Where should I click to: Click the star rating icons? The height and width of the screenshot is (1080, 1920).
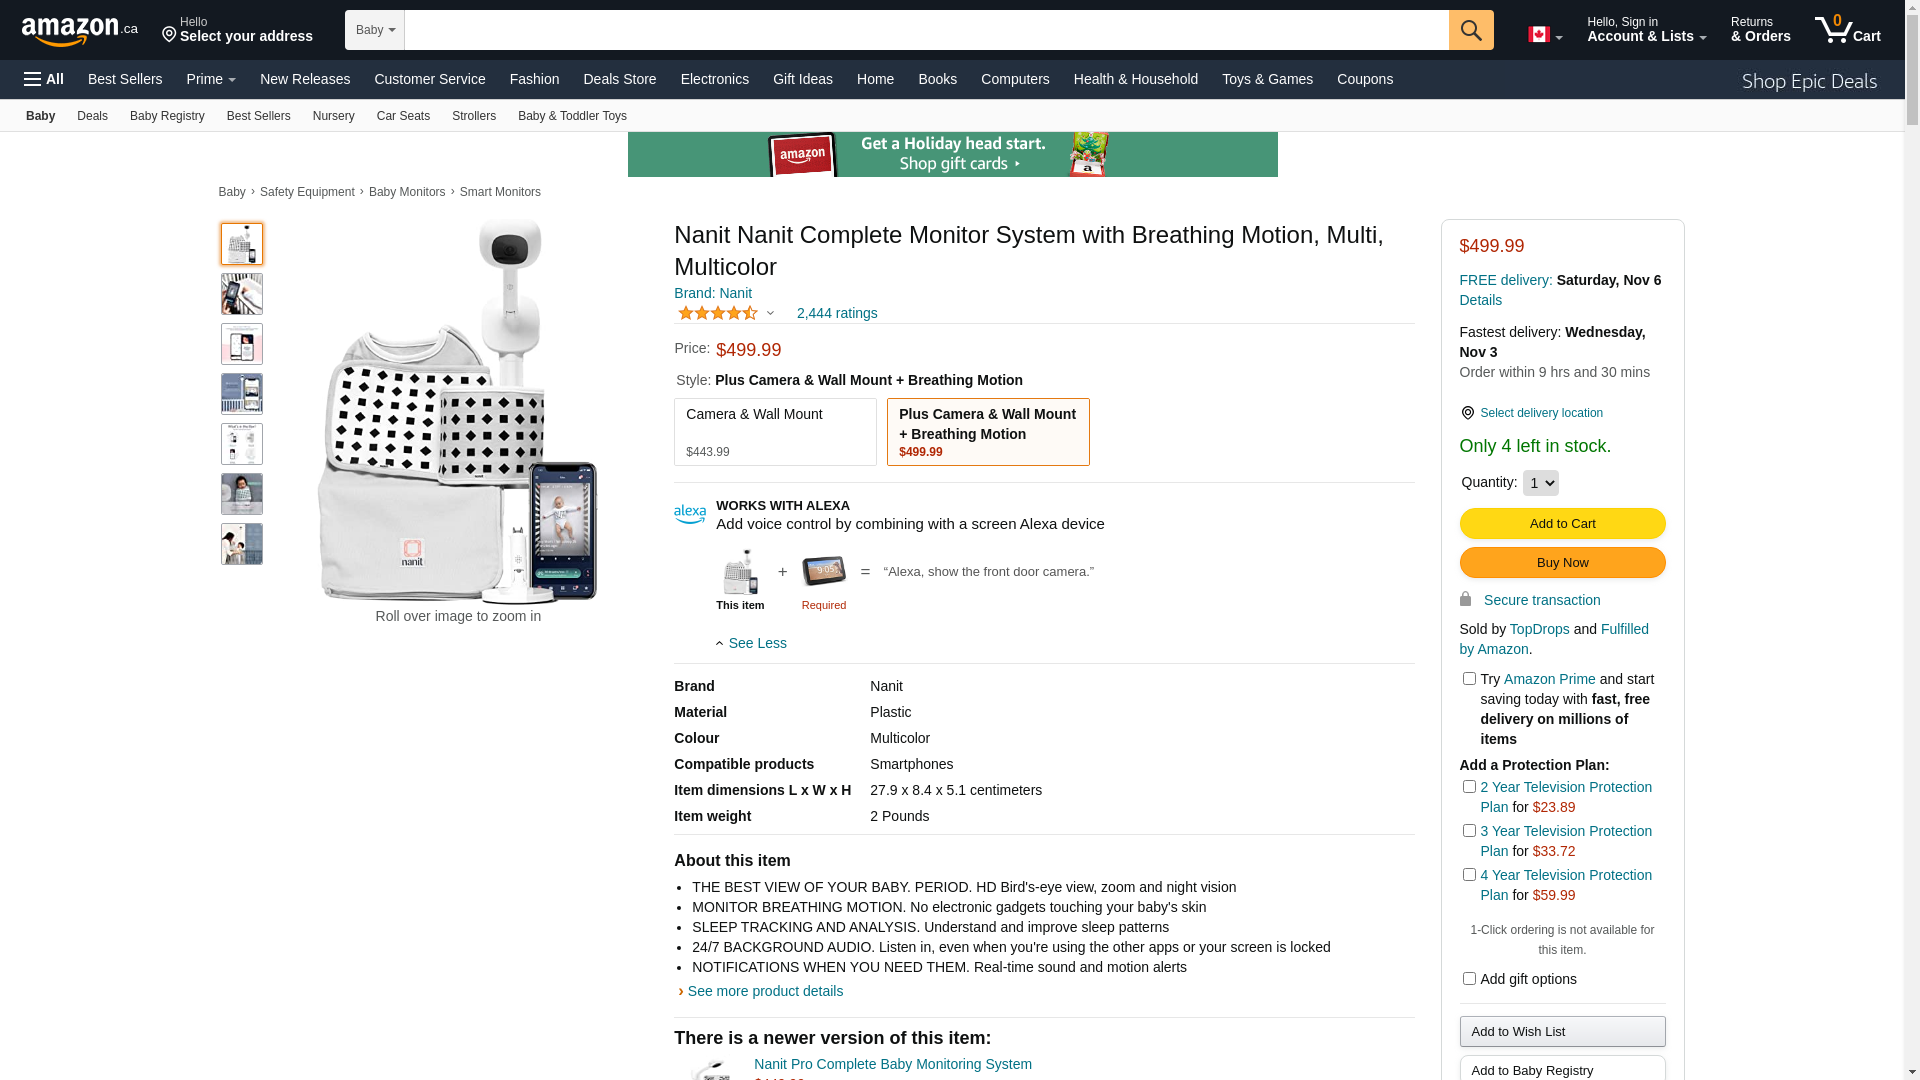[718, 313]
